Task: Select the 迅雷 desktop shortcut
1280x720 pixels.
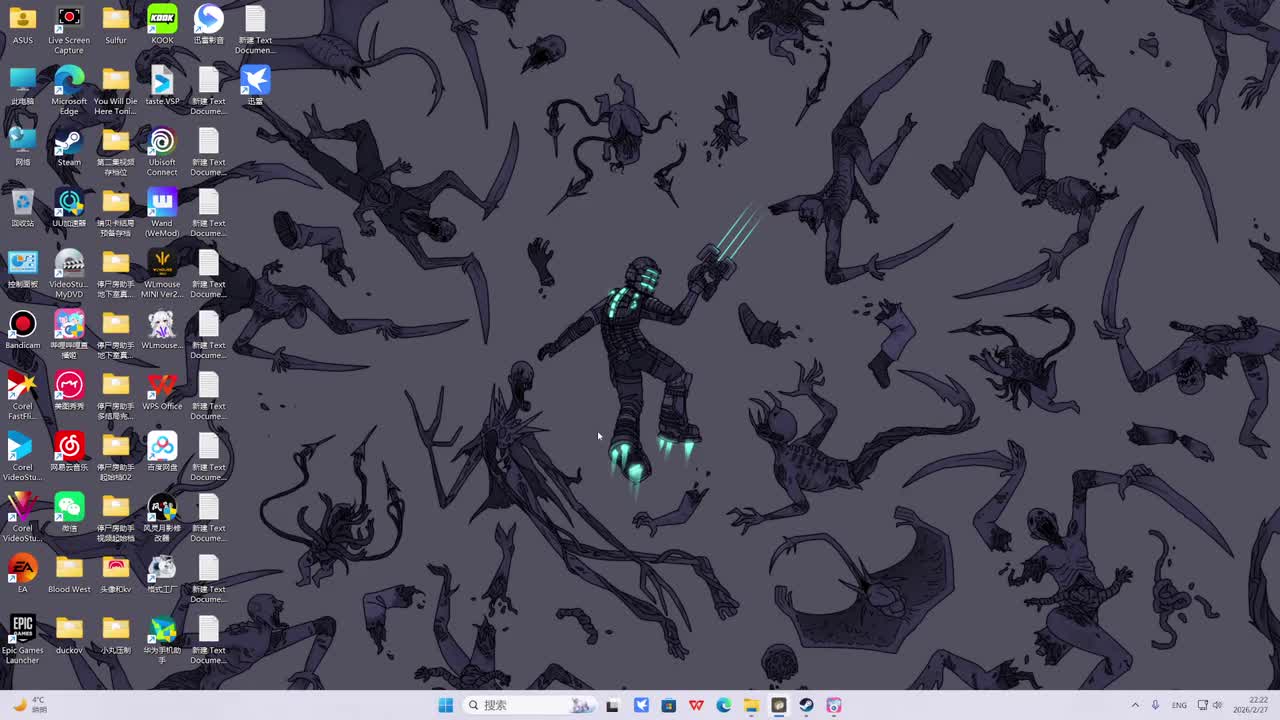Action: coord(255,86)
